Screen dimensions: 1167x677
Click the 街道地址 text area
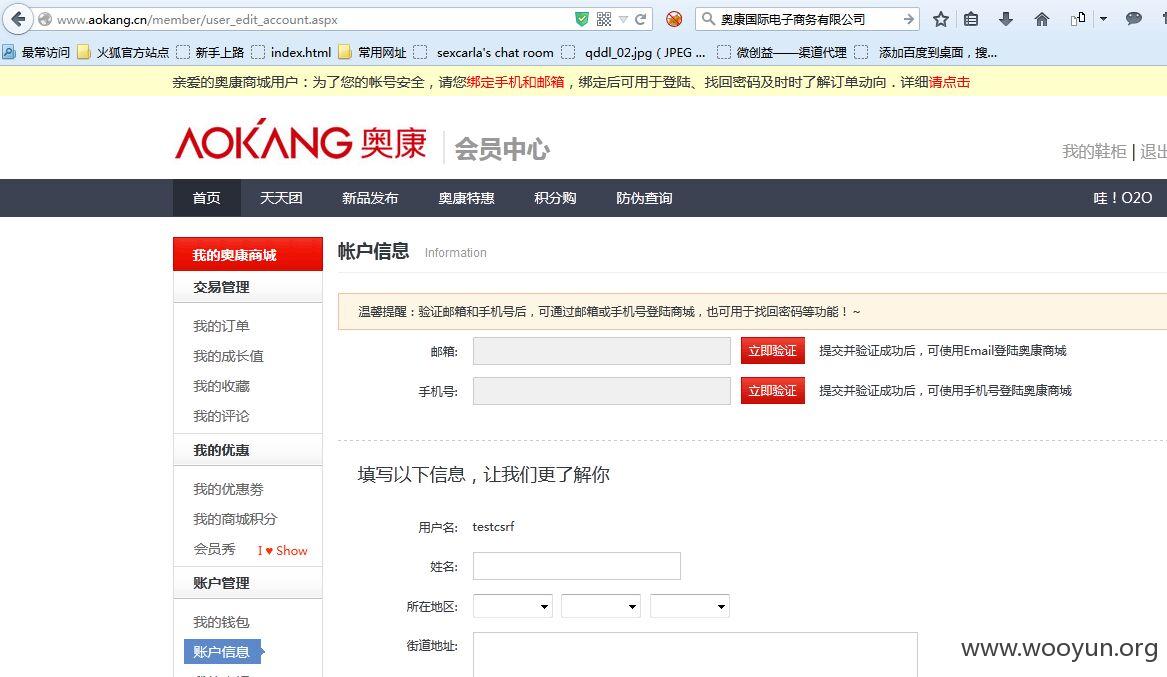695,655
